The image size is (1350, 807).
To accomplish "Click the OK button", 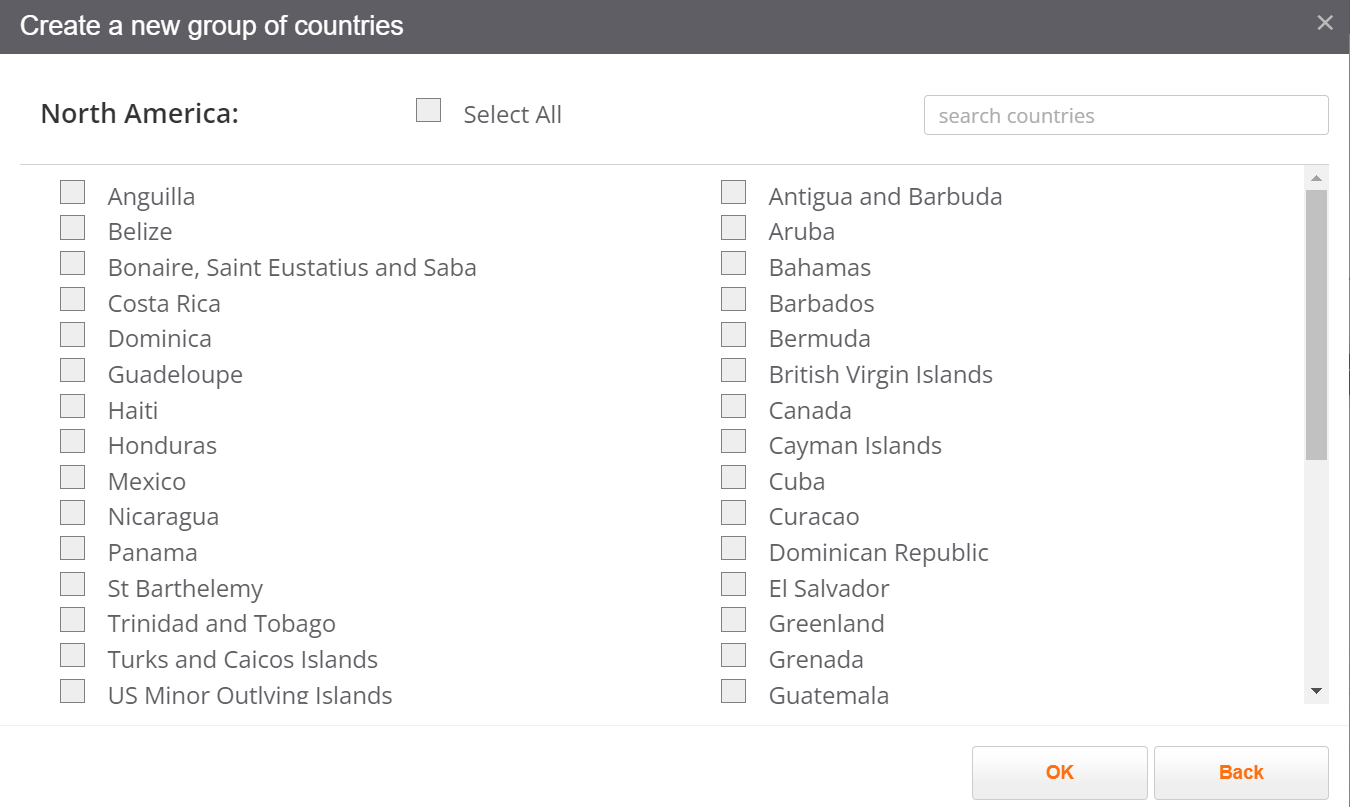I will coord(1059,772).
